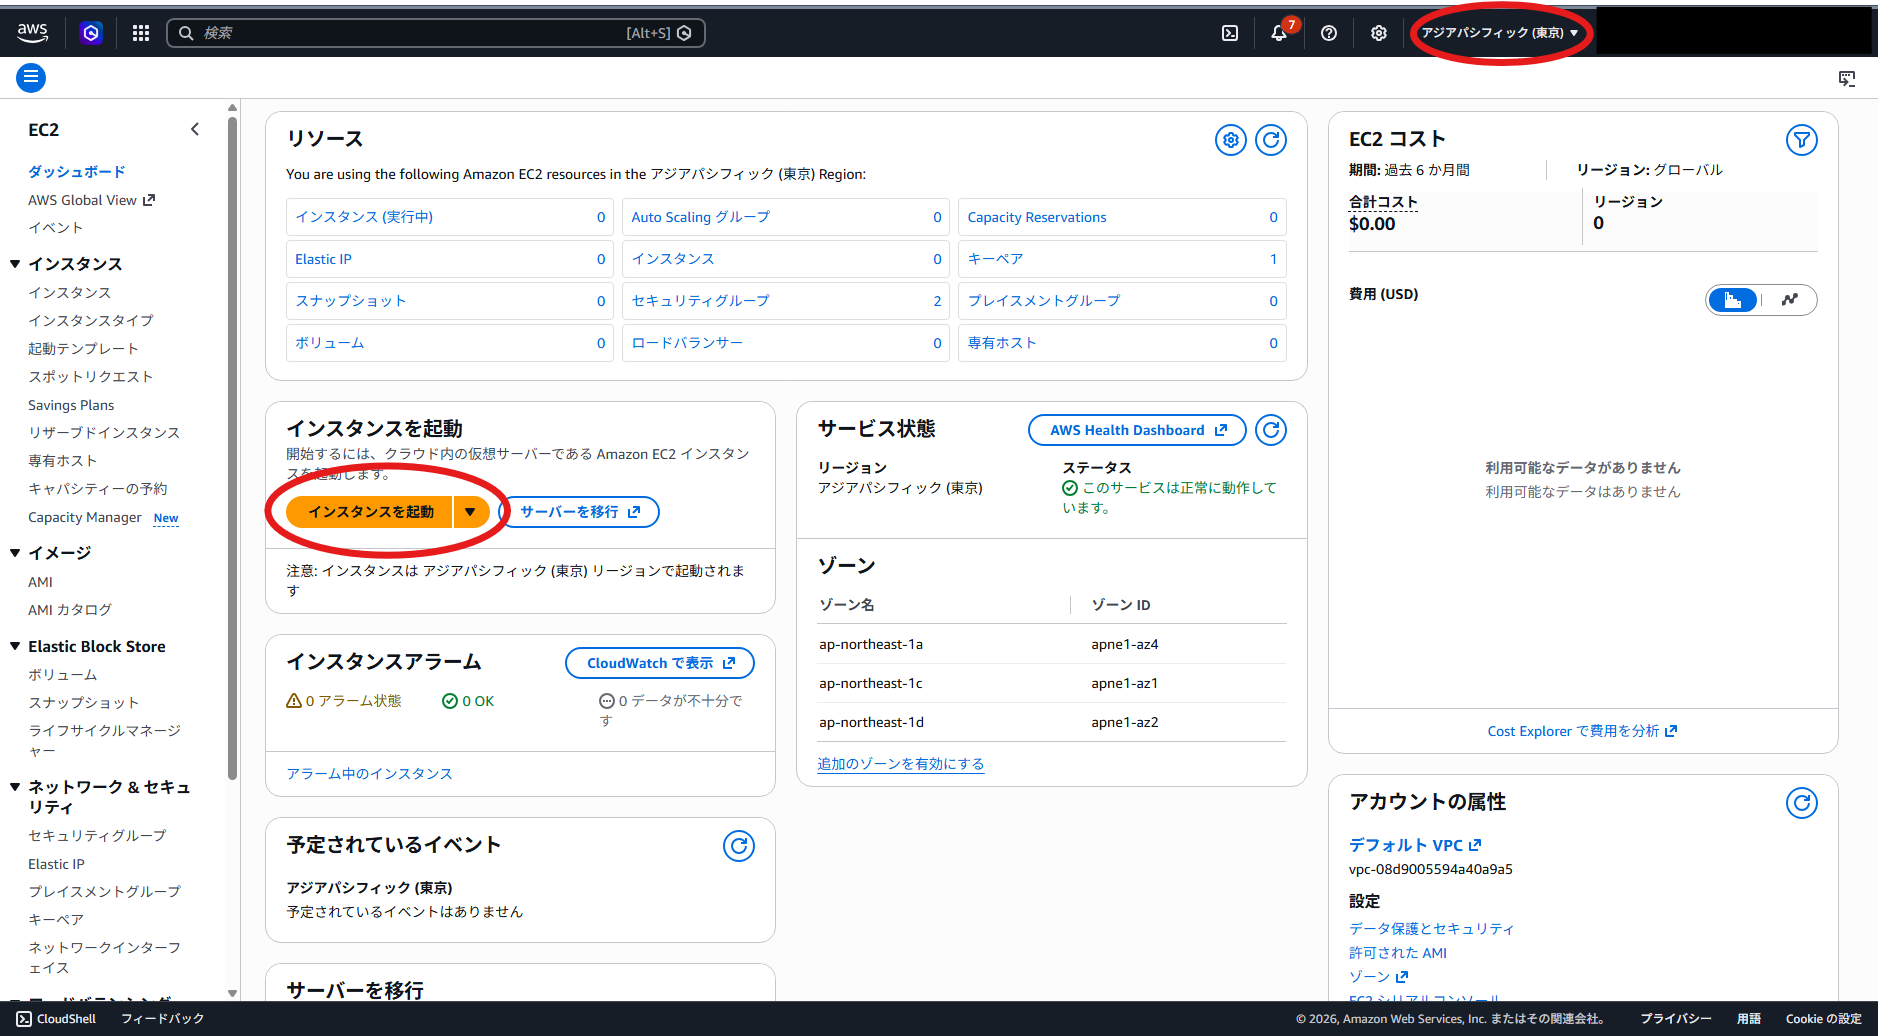The height and width of the screenshot is (1036, 1878).
Task: Click the AWS logo home icon
Action: click(x=33, y=32)
